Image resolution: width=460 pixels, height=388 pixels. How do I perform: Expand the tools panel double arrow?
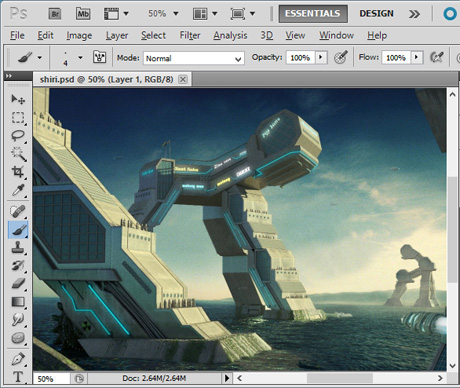coord(9,76)
